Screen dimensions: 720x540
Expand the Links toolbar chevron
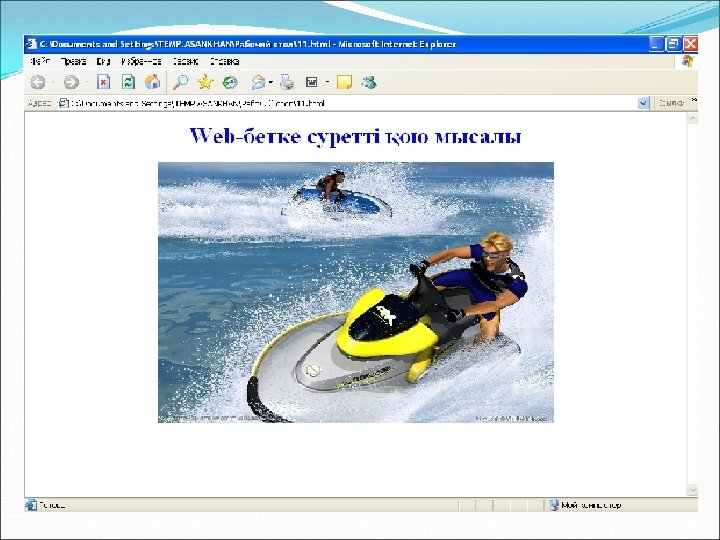[694, 100]
